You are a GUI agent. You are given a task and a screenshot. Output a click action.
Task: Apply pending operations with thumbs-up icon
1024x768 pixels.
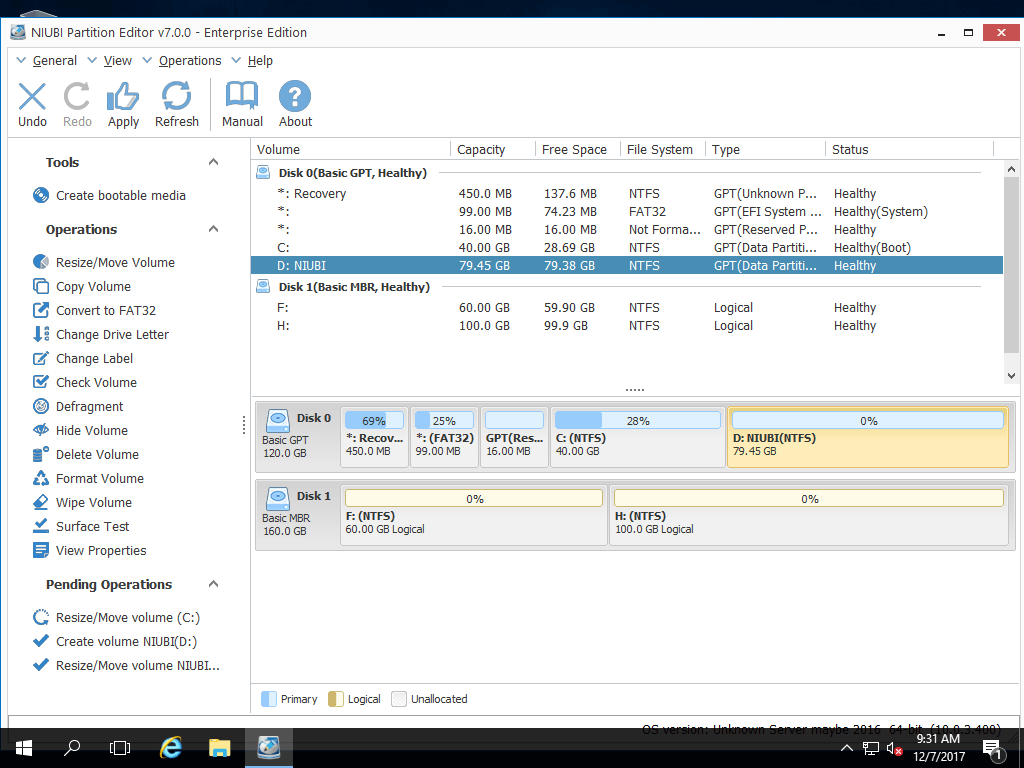123,97
